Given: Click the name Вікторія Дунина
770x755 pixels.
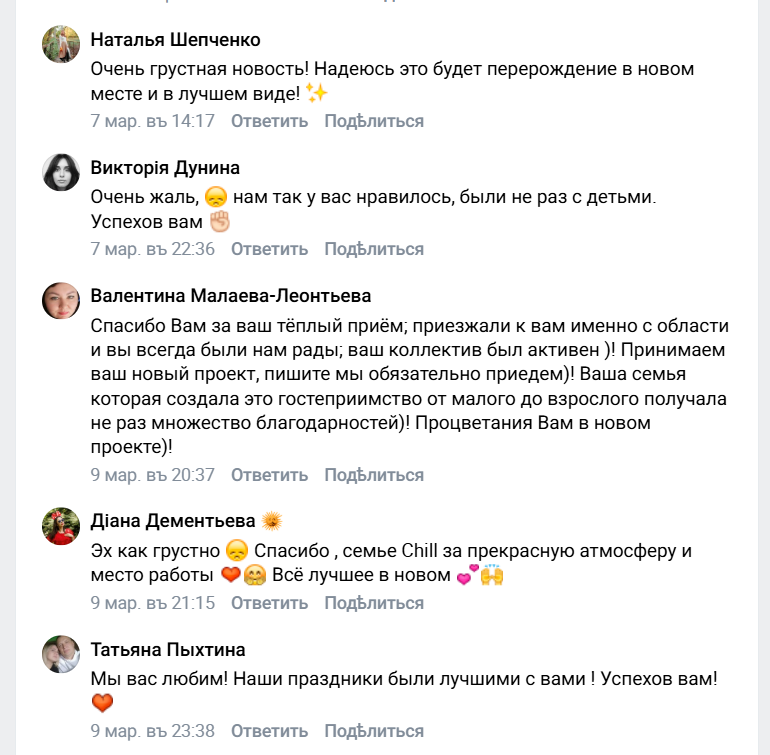Looking at the screenshot, I should (165, 168).
